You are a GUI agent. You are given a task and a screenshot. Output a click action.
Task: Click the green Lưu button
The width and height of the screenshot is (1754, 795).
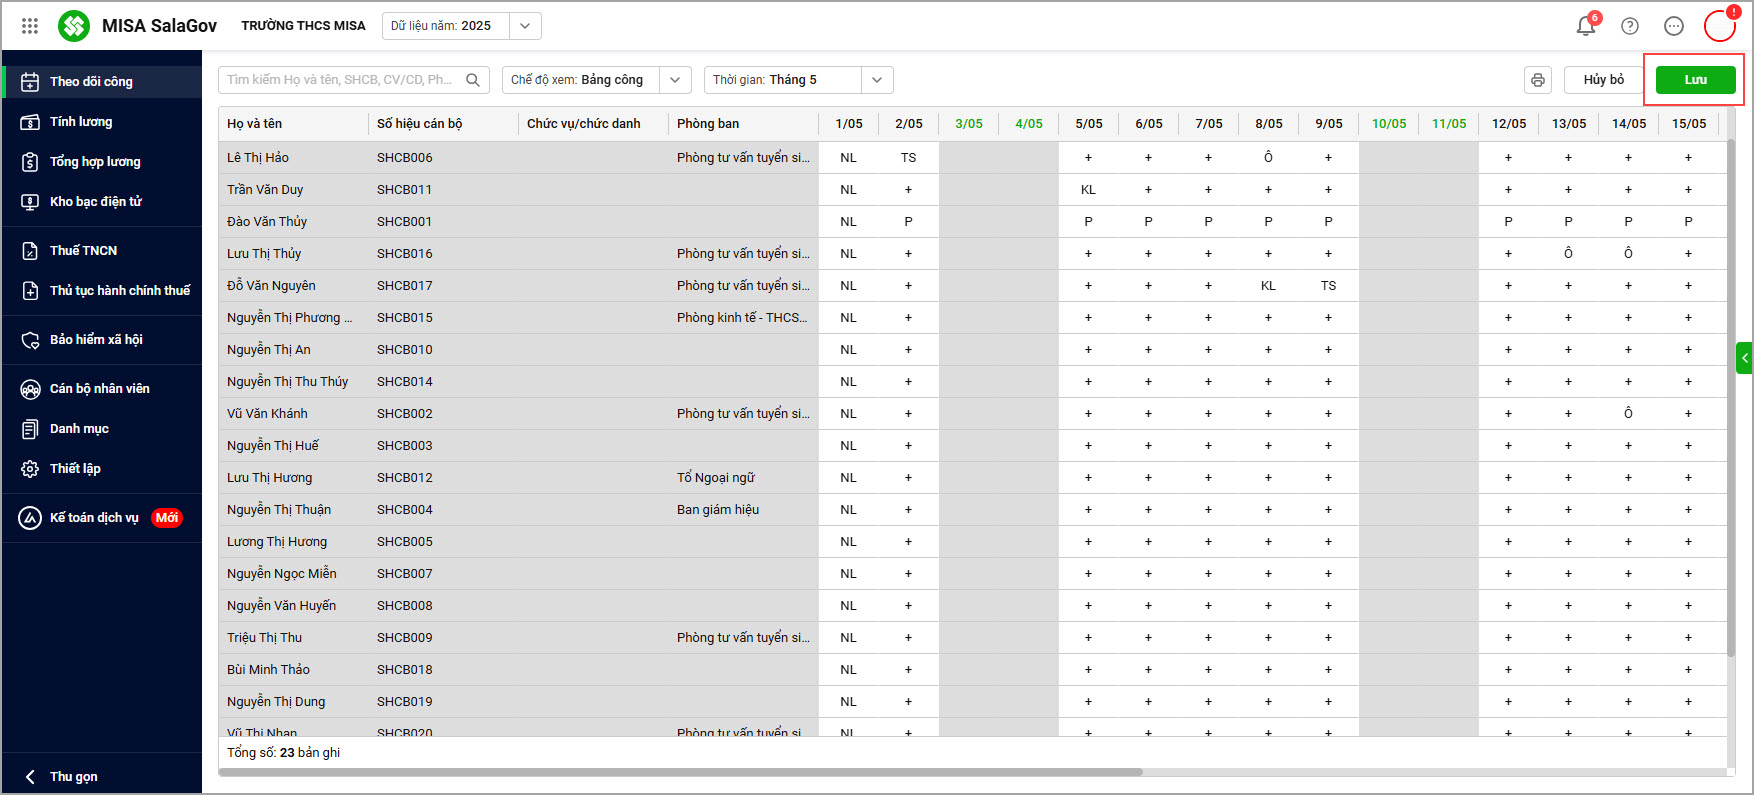click(x=1695, y=80)
